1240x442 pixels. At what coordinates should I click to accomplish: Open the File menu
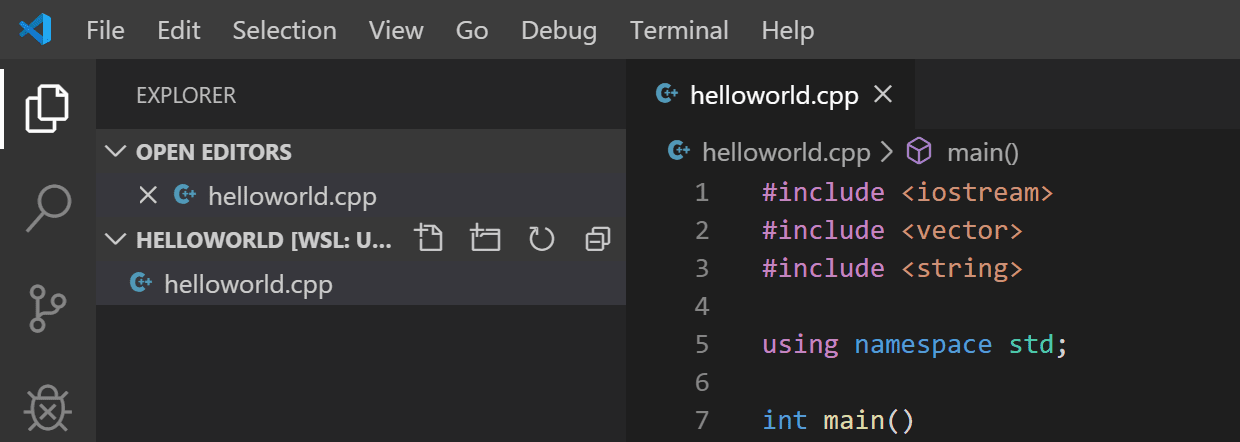105,30
